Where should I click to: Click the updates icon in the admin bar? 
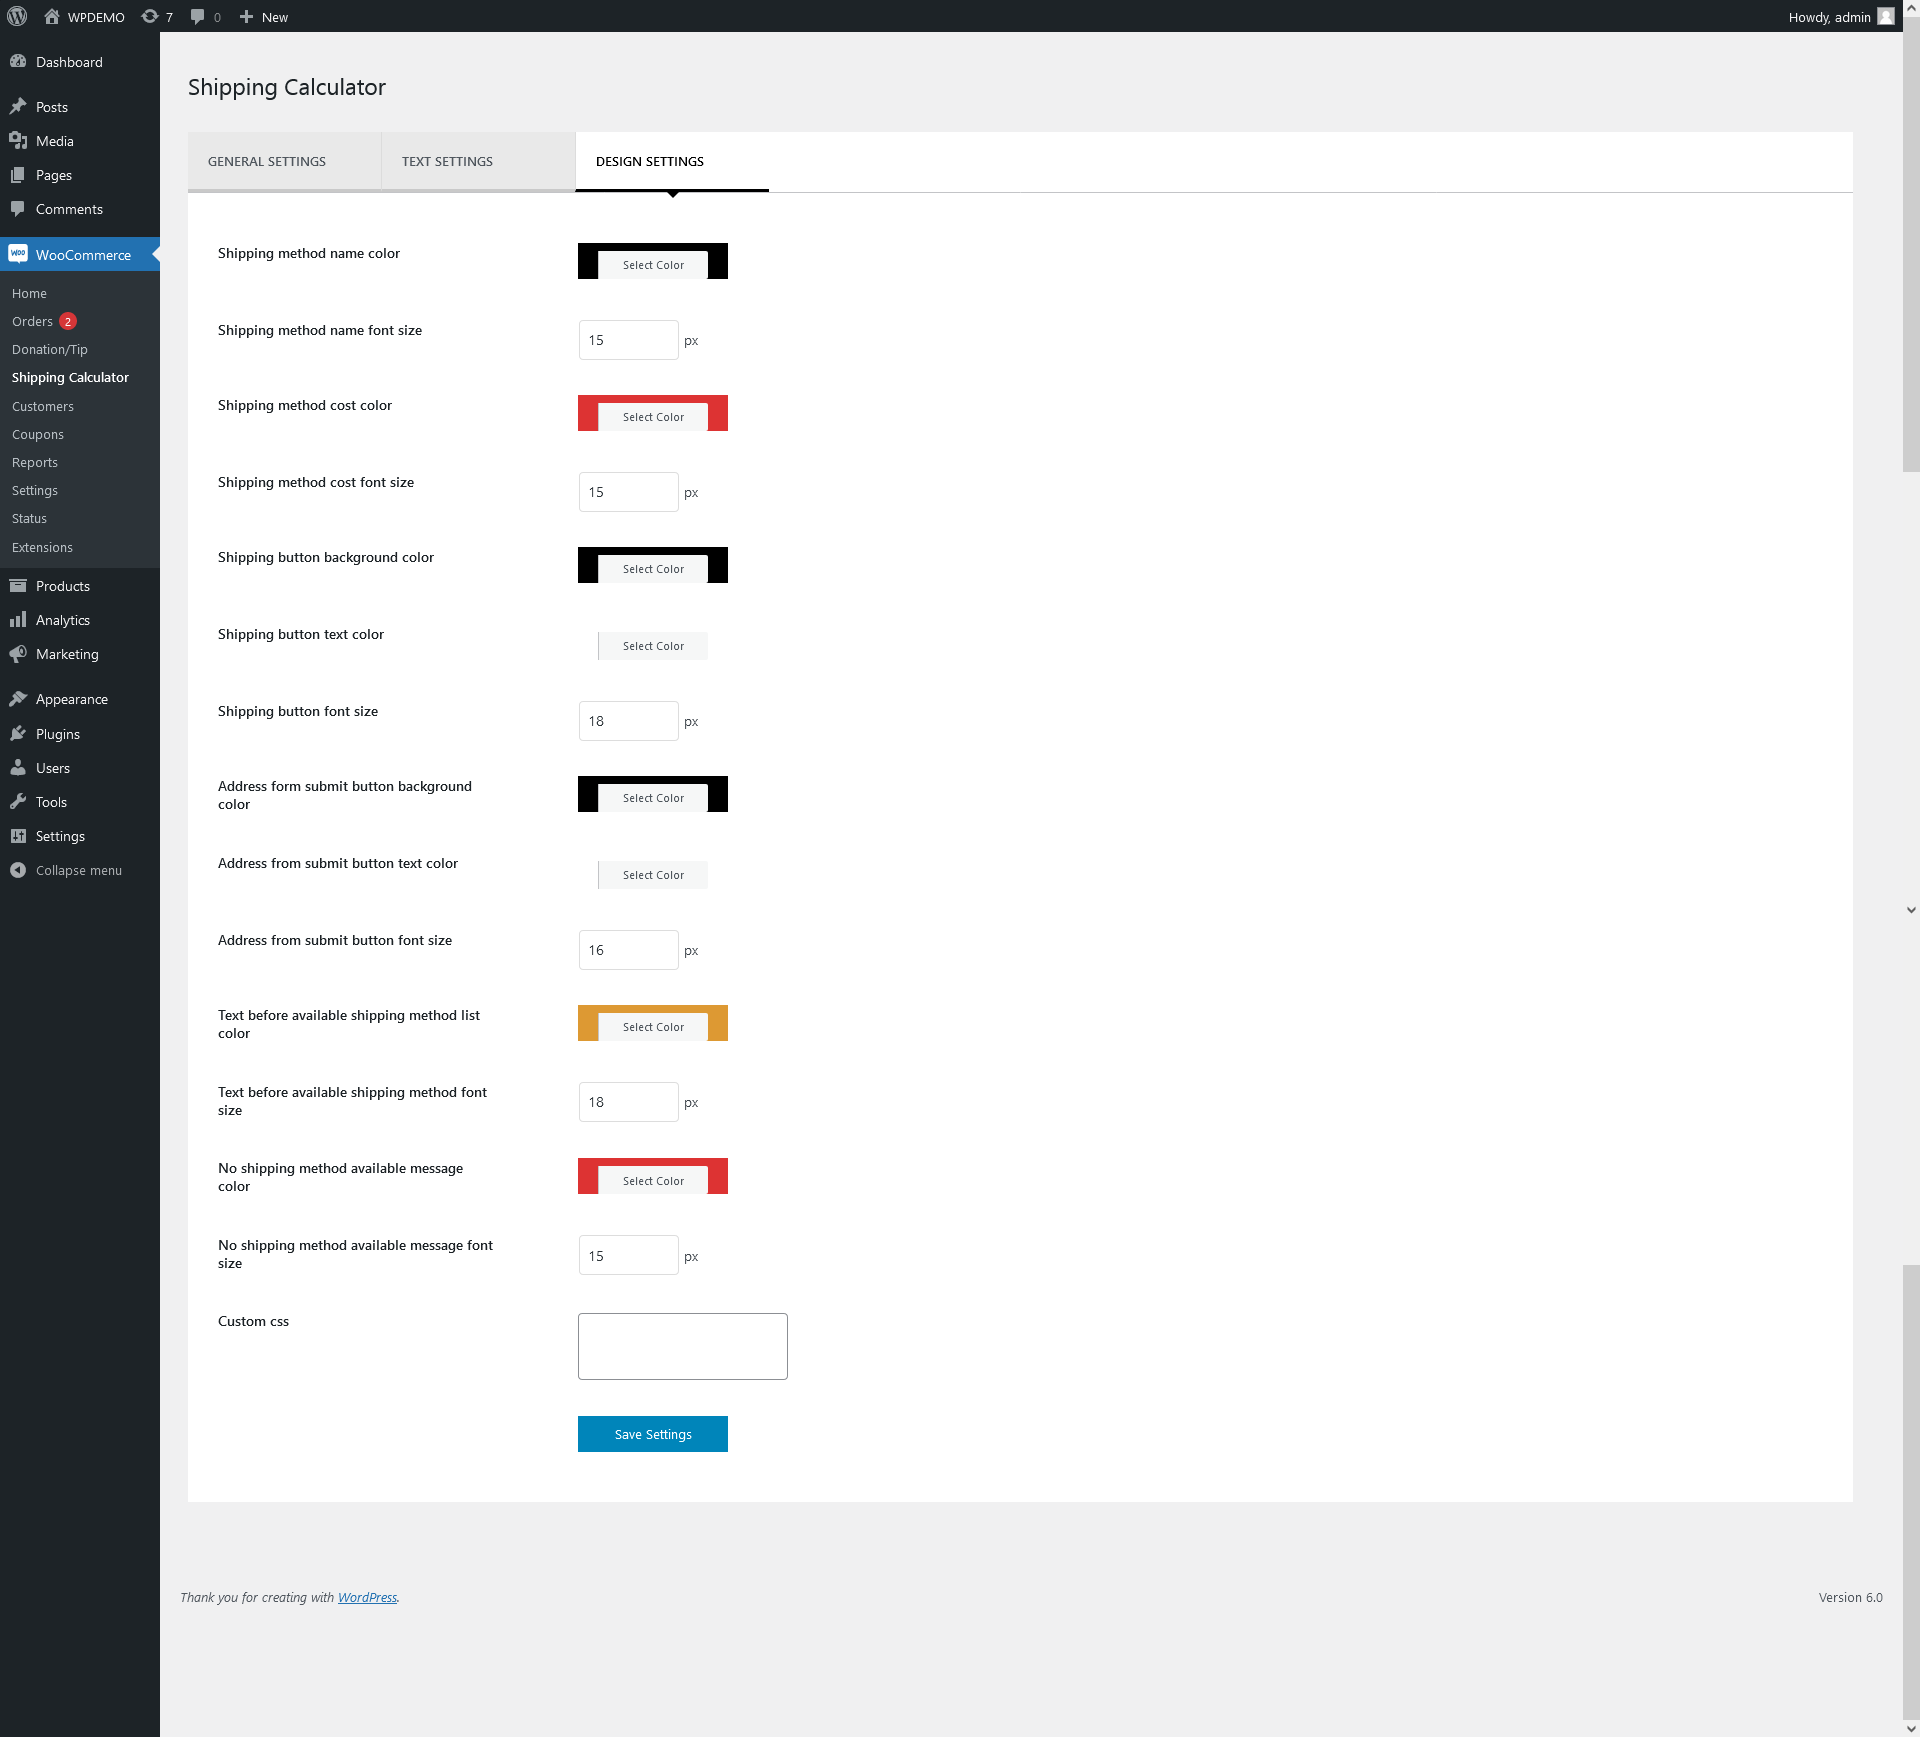(150, 16)
